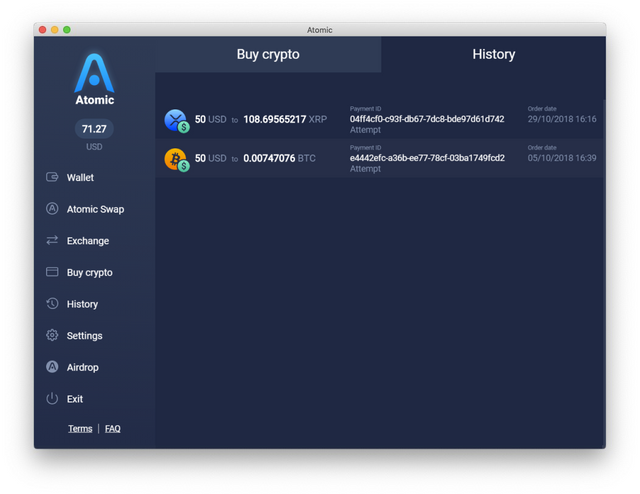Click payment ID 04ff4cf0-c93f-db67-7dc8-bde97d61d742
The image size is (640, 494).
click(x=427, y=119)
